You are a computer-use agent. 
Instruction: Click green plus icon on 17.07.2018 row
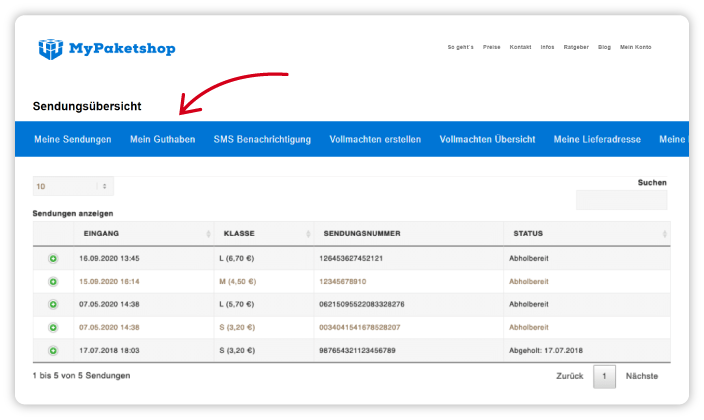[x=53, y=350]
